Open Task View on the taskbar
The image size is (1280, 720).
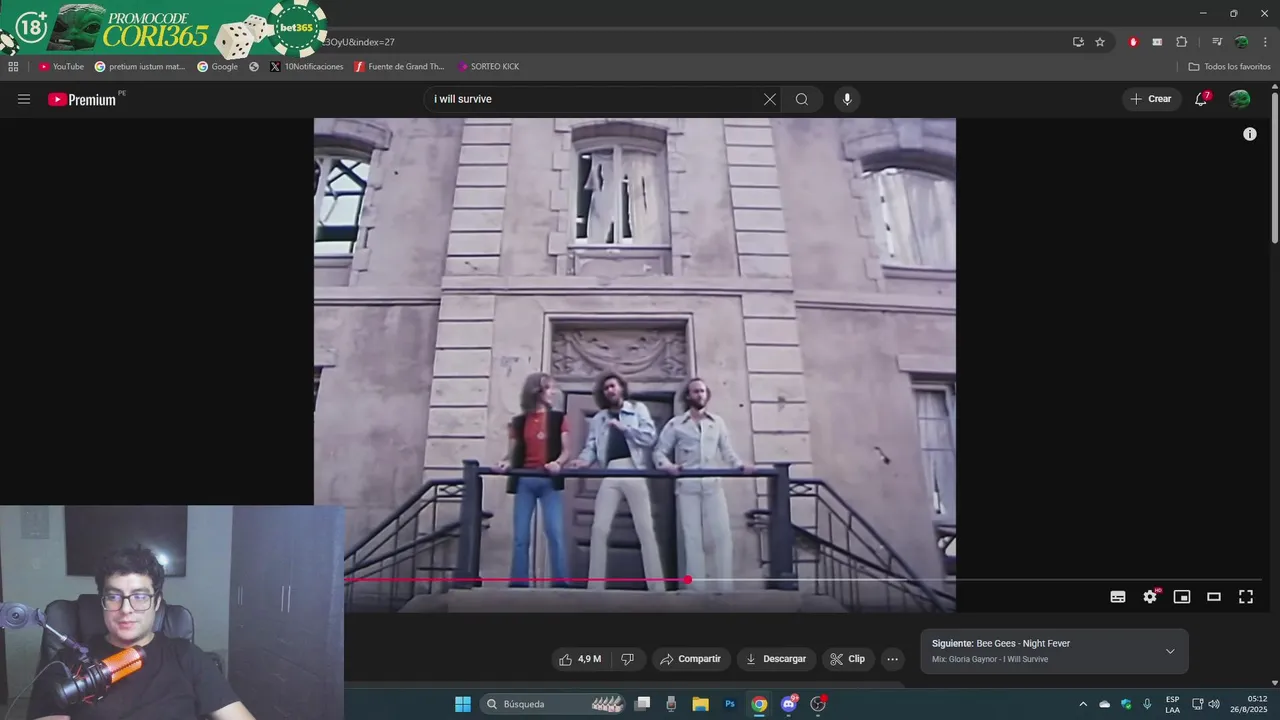[x=643, y=704]
